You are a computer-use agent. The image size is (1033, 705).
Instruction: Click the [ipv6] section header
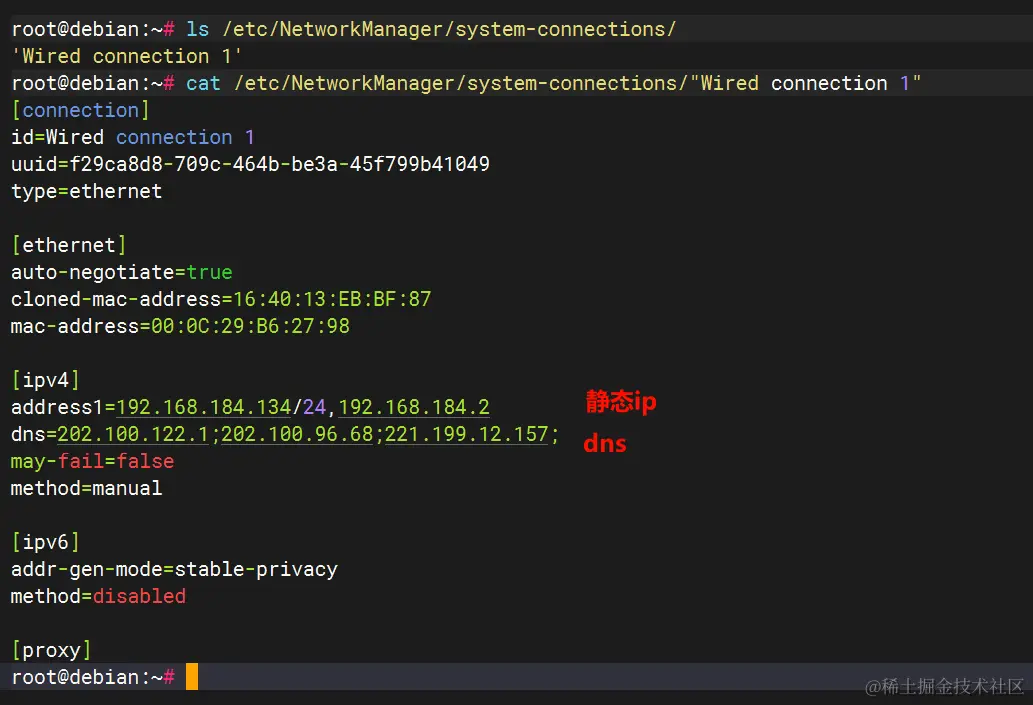click(x=45, y=542)
